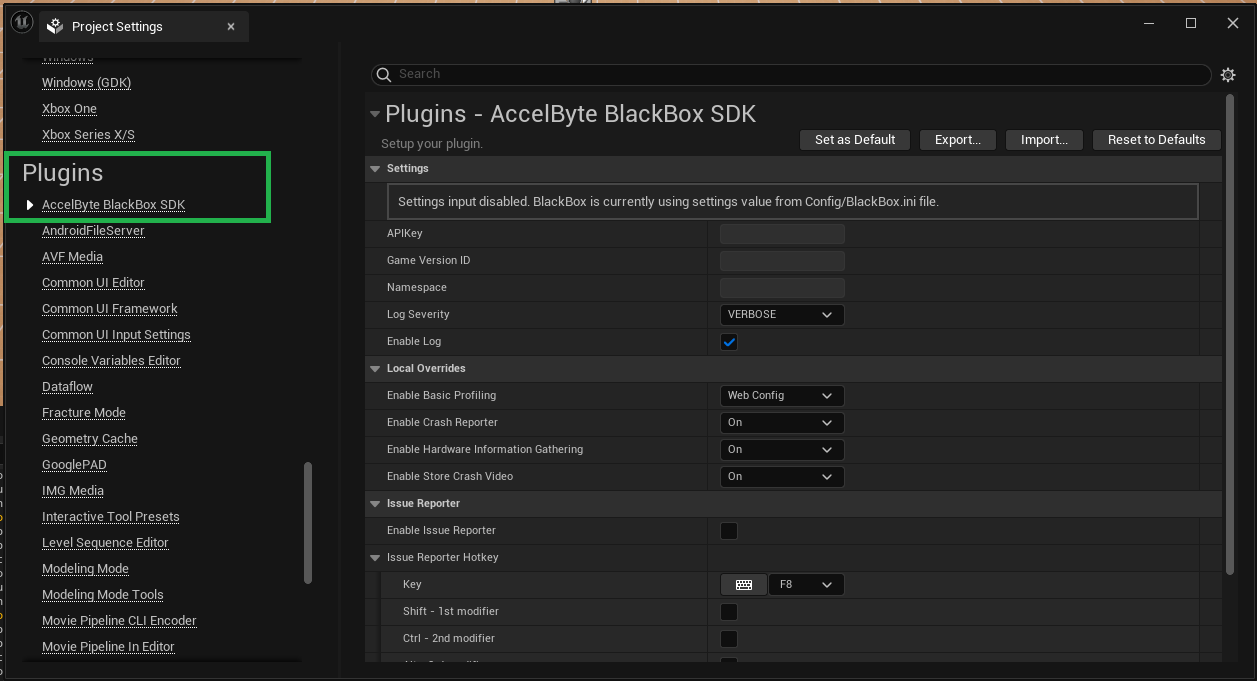Enable Shift - 1st modifier checkbox
The width and height of the screenshot is (1257, 681).
729,612
